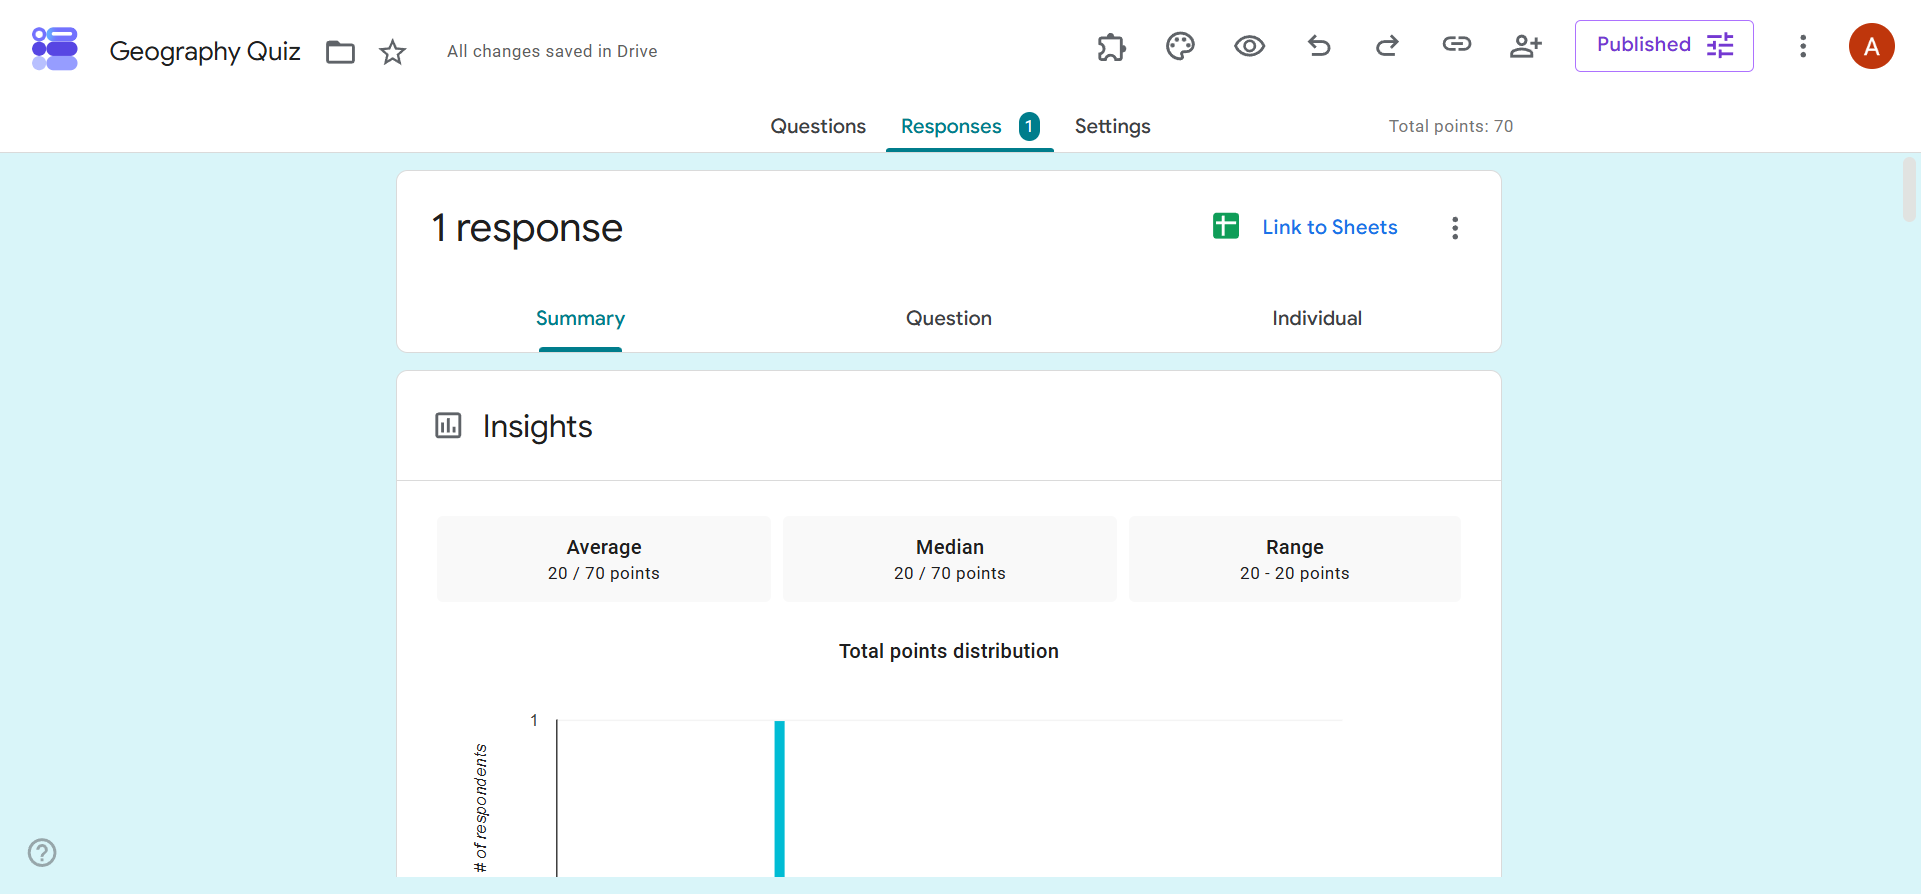Open the form's more options menu
This screenshot has height=894, width=1921.
1803,46
